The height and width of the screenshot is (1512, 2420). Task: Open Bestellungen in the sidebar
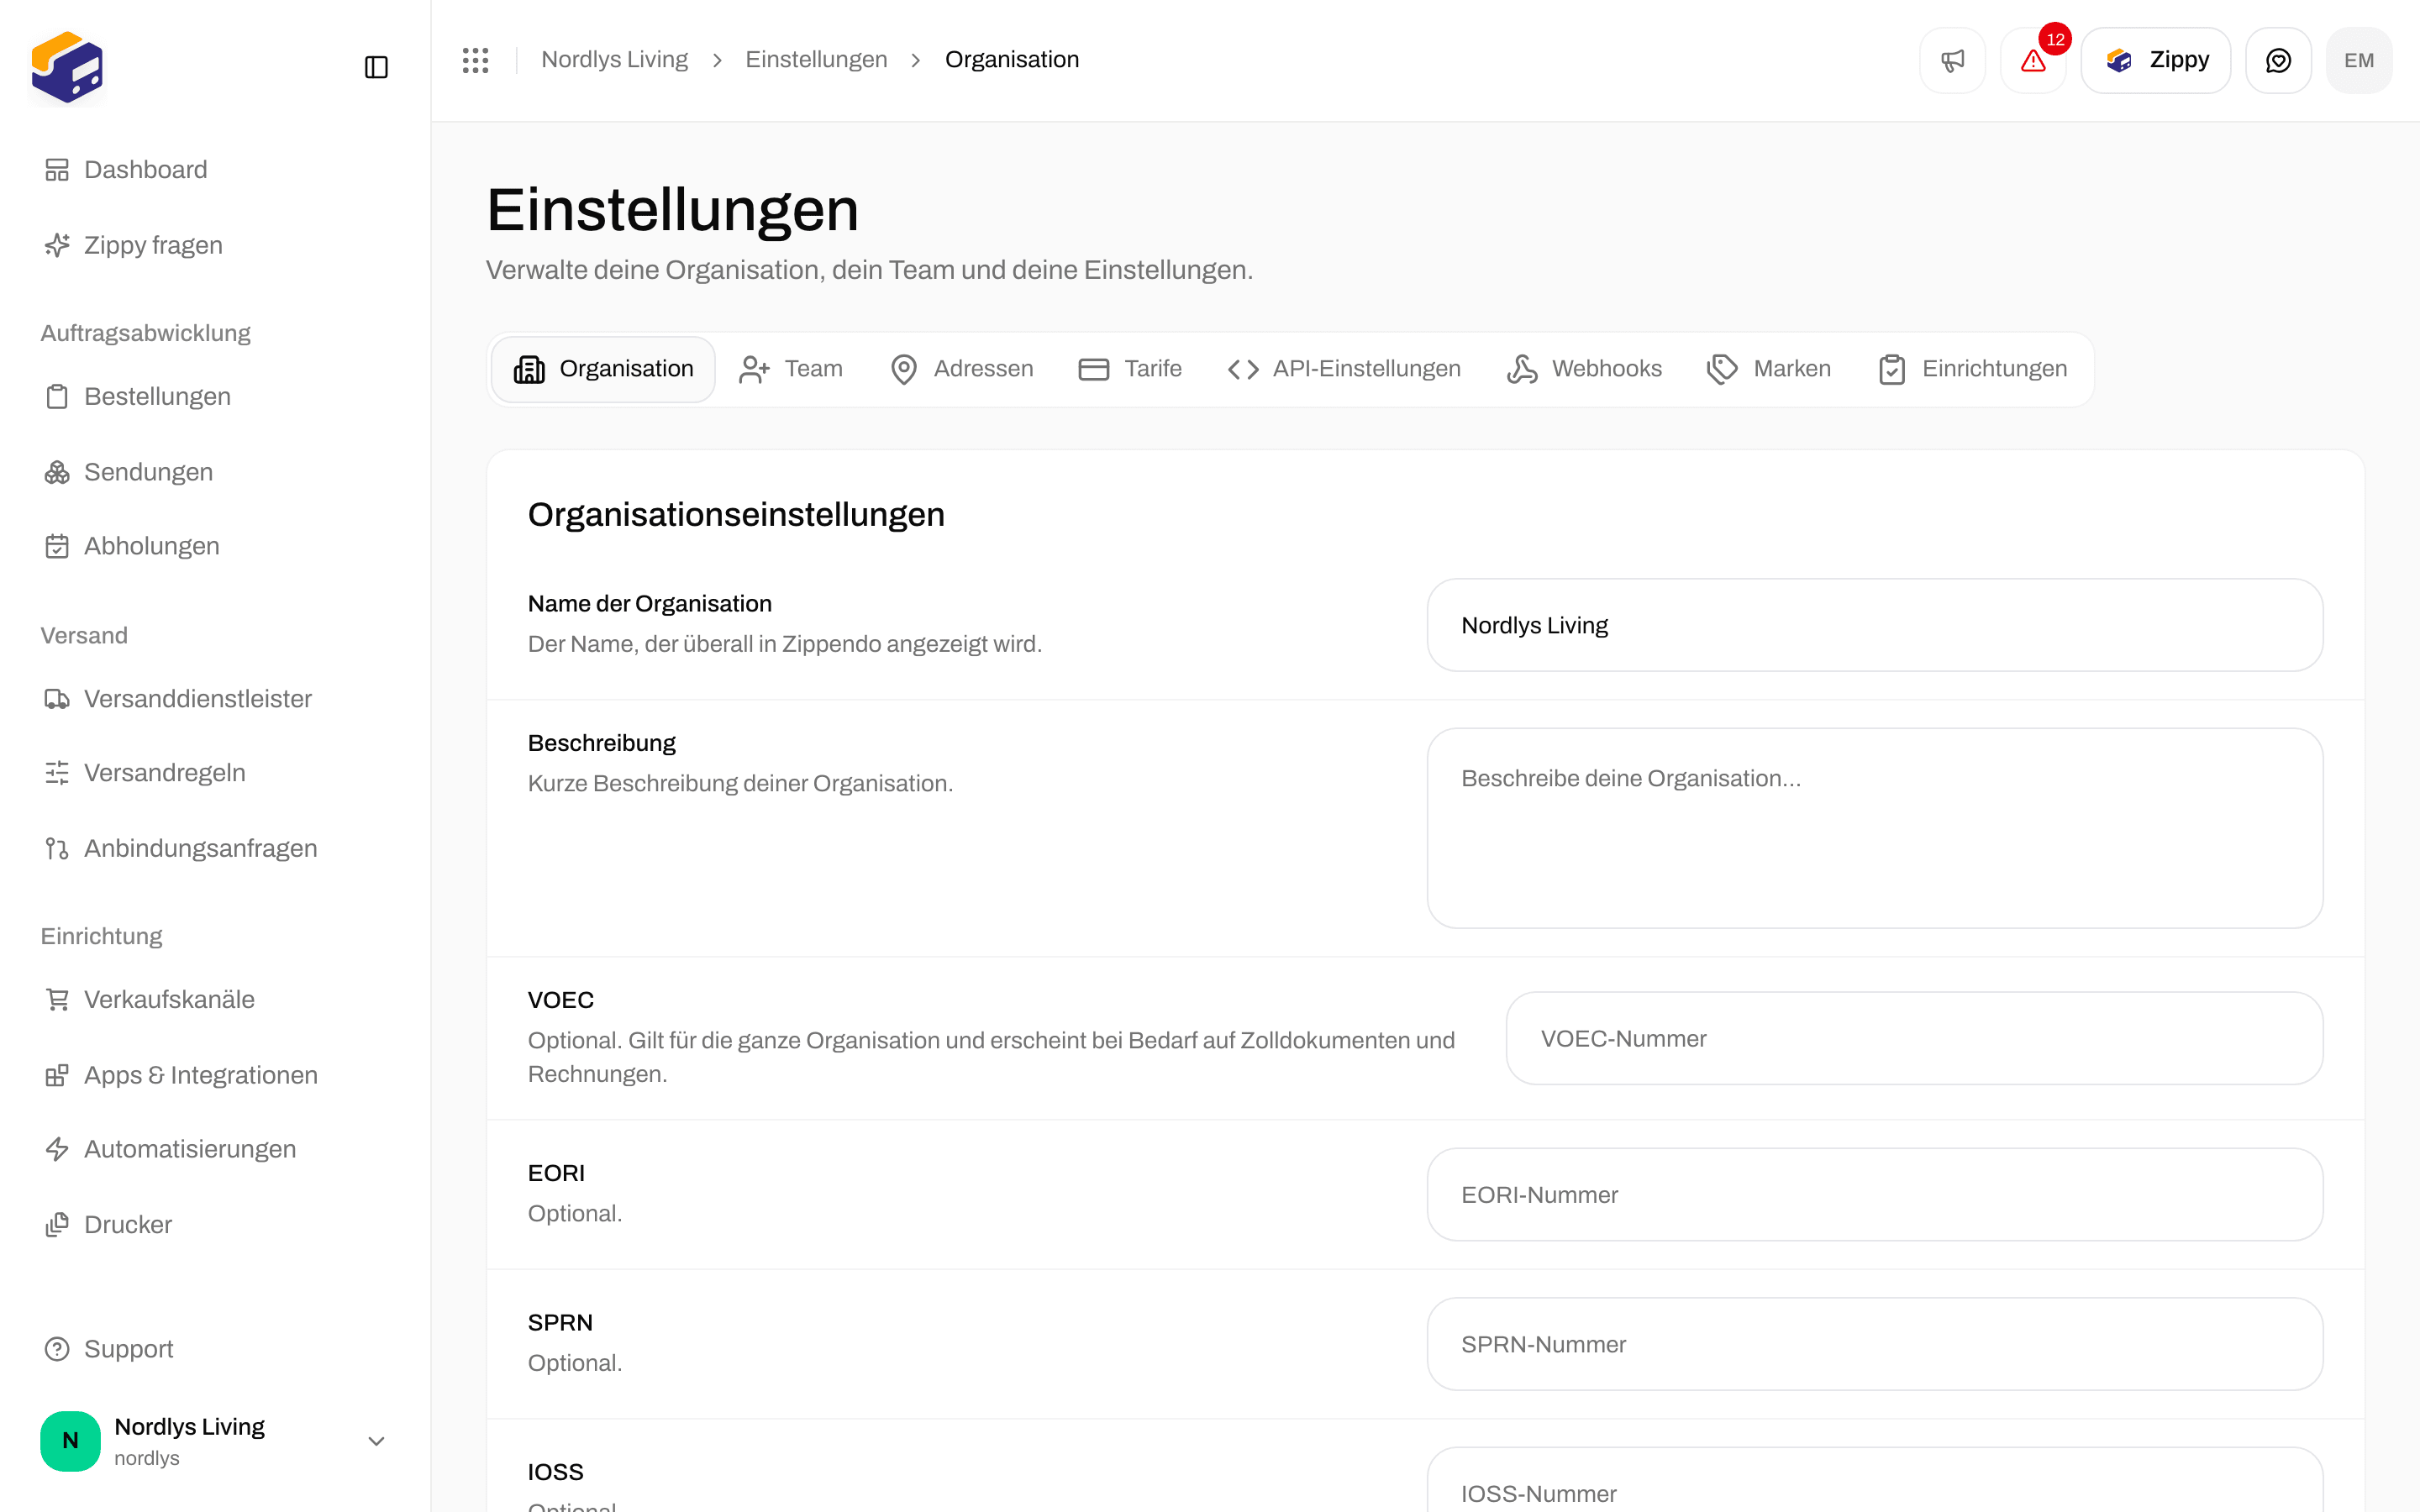pos(215,397)
